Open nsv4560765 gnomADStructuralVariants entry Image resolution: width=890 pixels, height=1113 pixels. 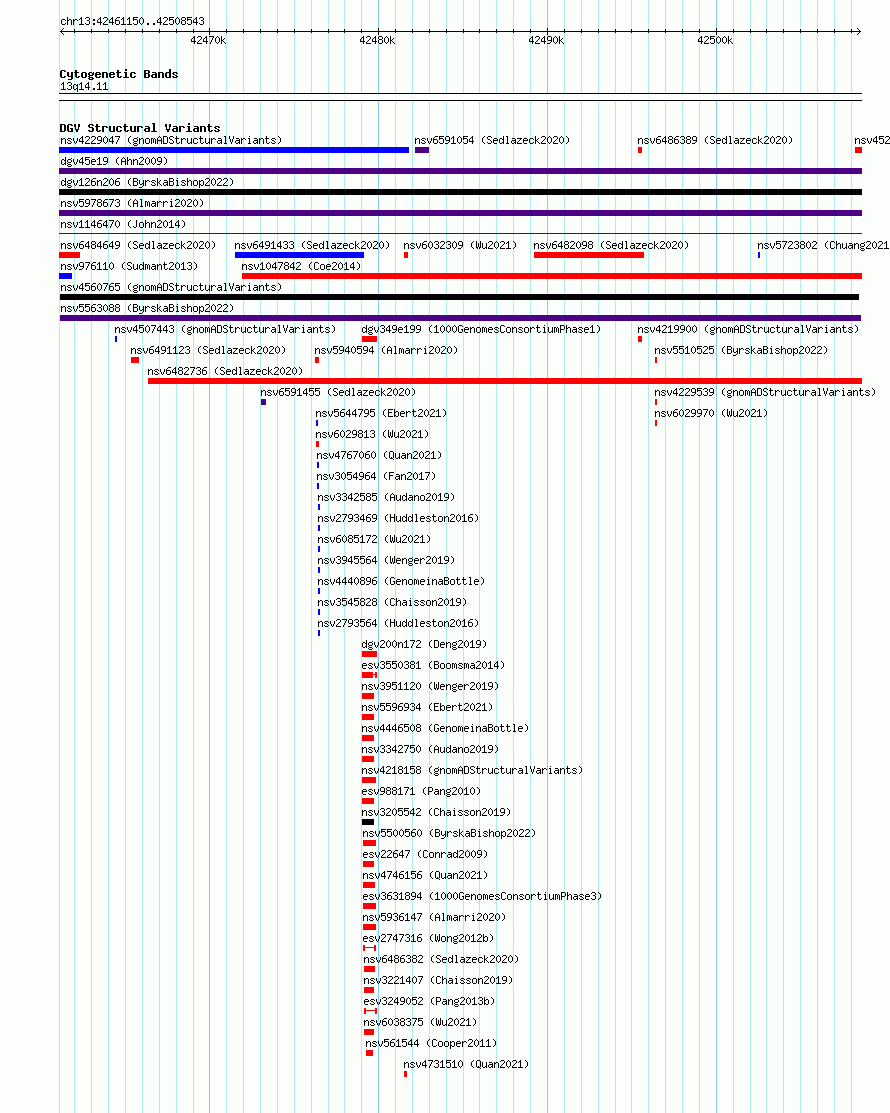point(171,287)
